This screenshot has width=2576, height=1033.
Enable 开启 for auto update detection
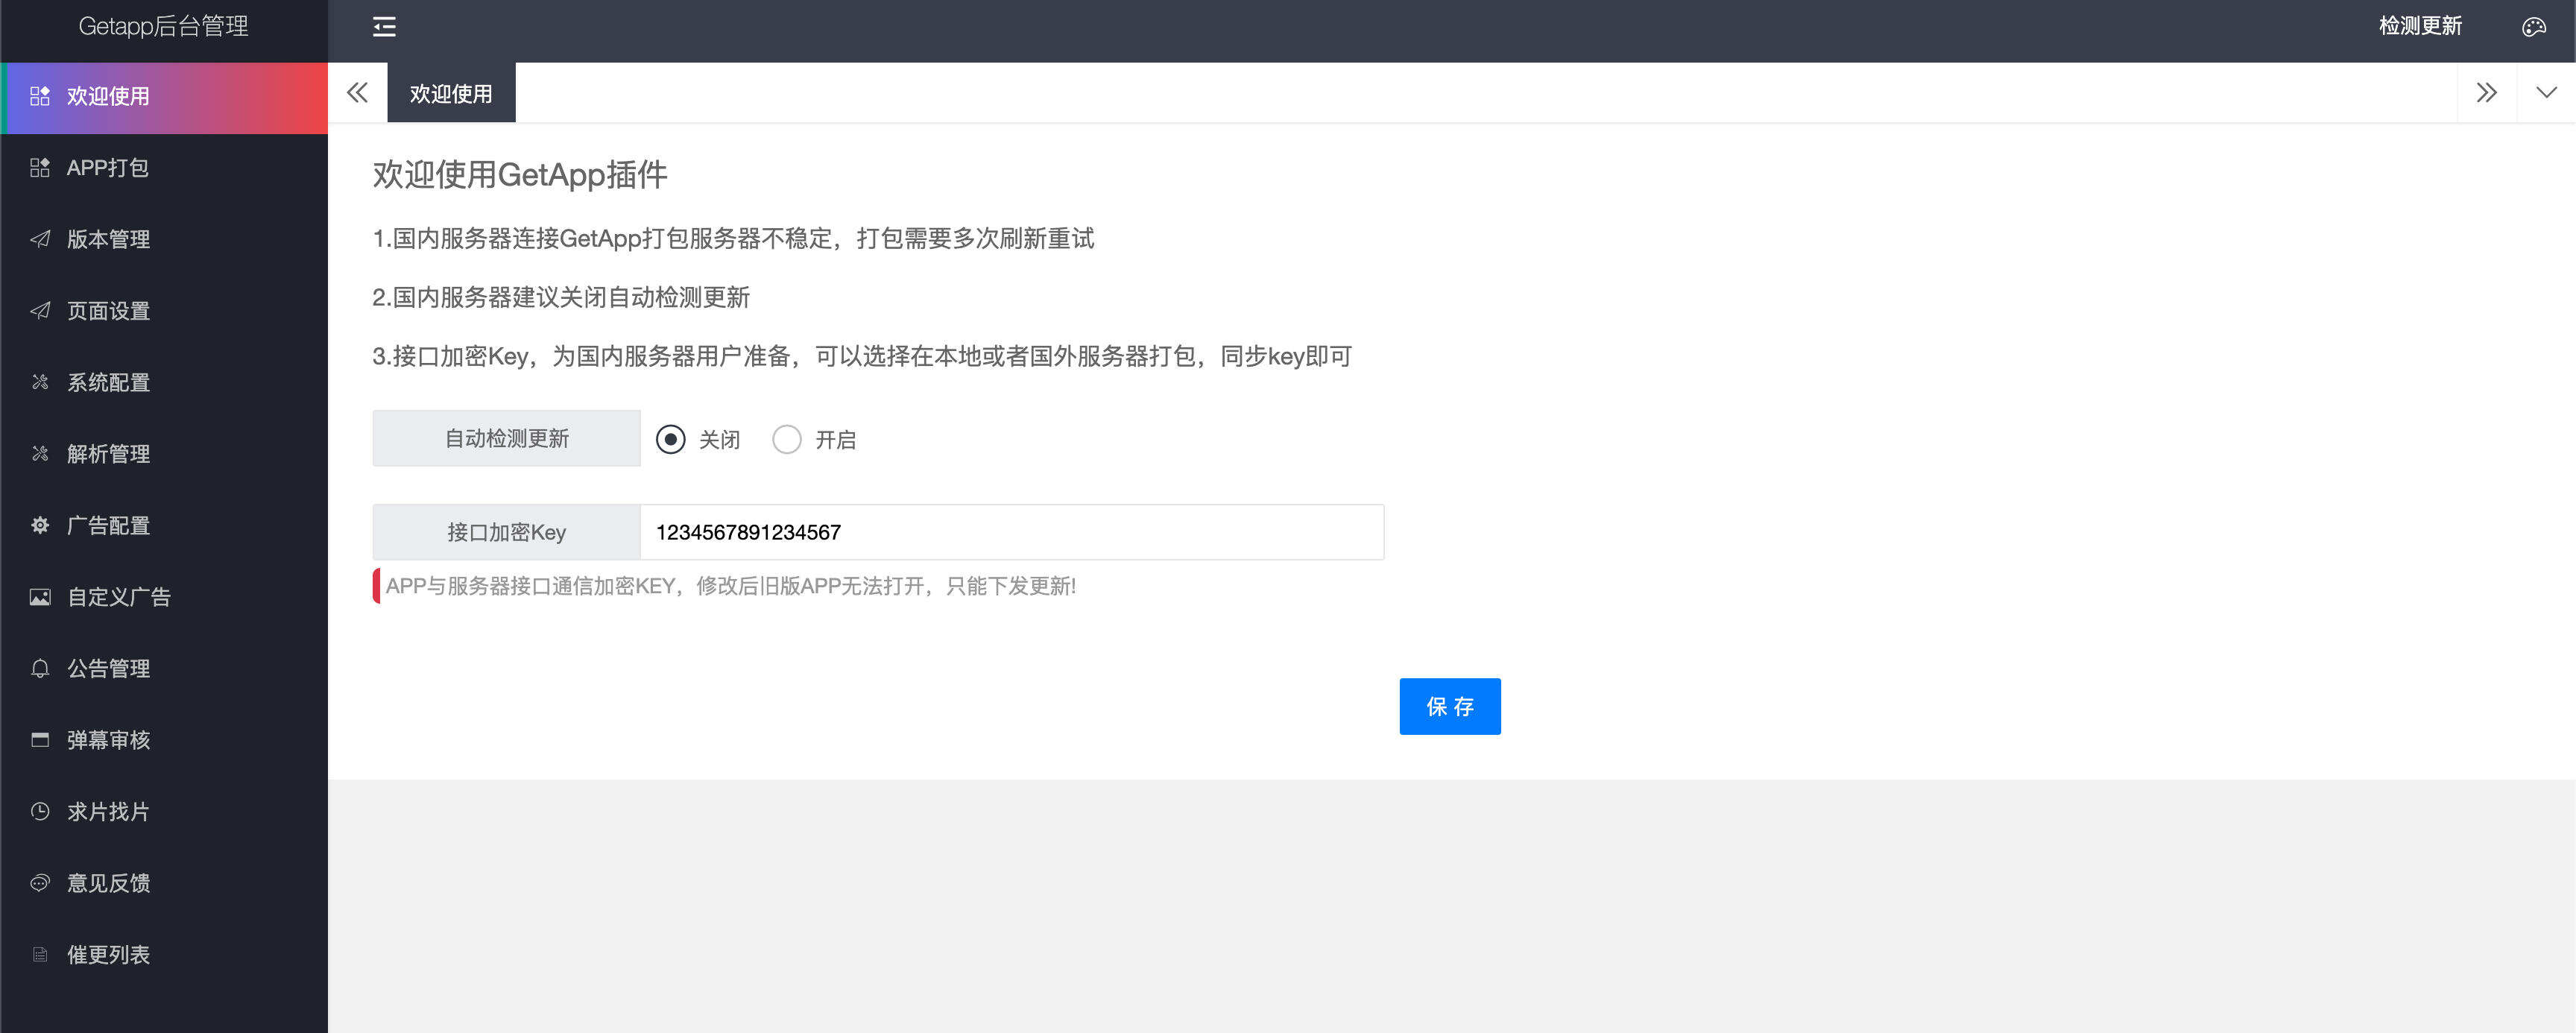tap(788, 439)
